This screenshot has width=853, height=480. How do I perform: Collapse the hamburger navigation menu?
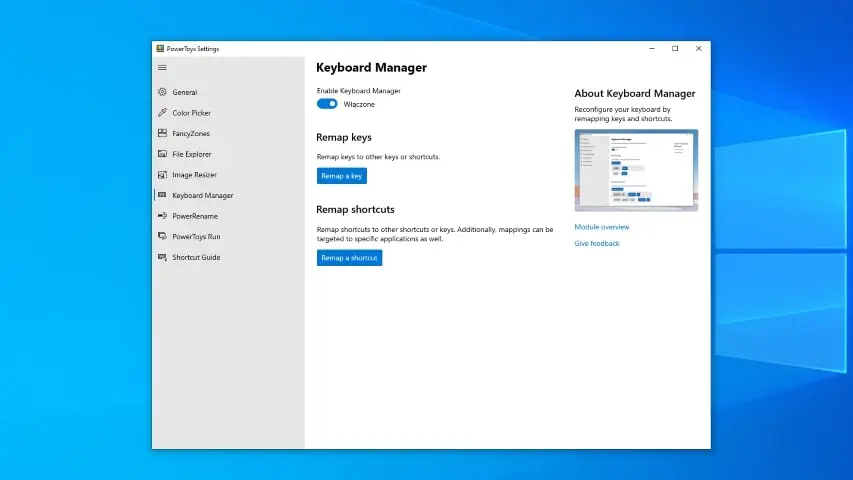click(x=163, y=68)
